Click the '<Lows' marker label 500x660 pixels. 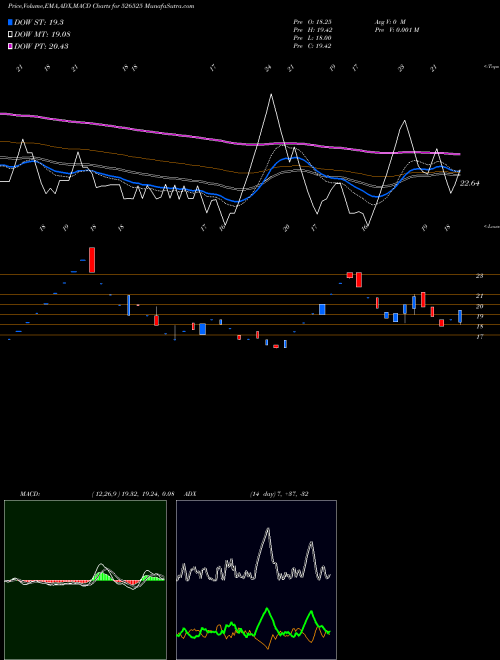(491, 226)
